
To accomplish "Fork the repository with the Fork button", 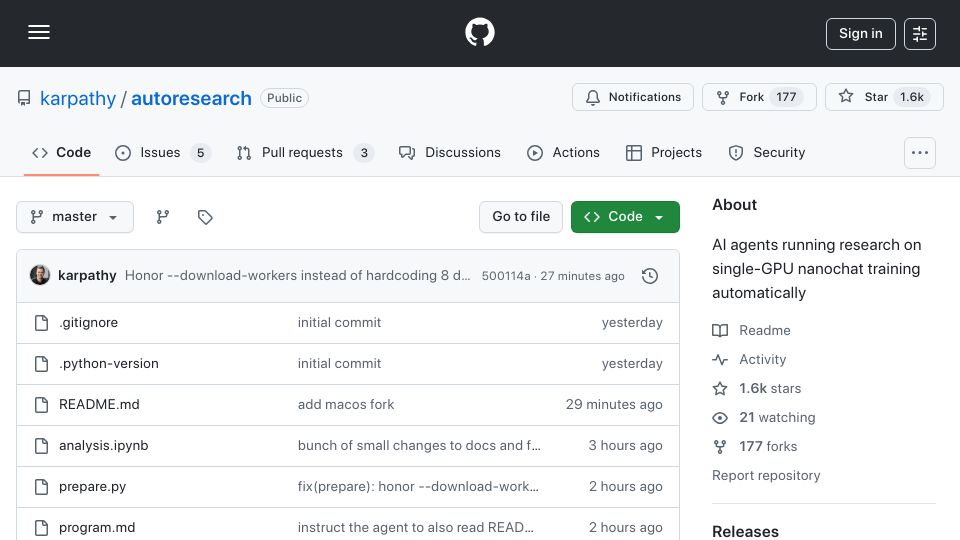I will point(759,97).
